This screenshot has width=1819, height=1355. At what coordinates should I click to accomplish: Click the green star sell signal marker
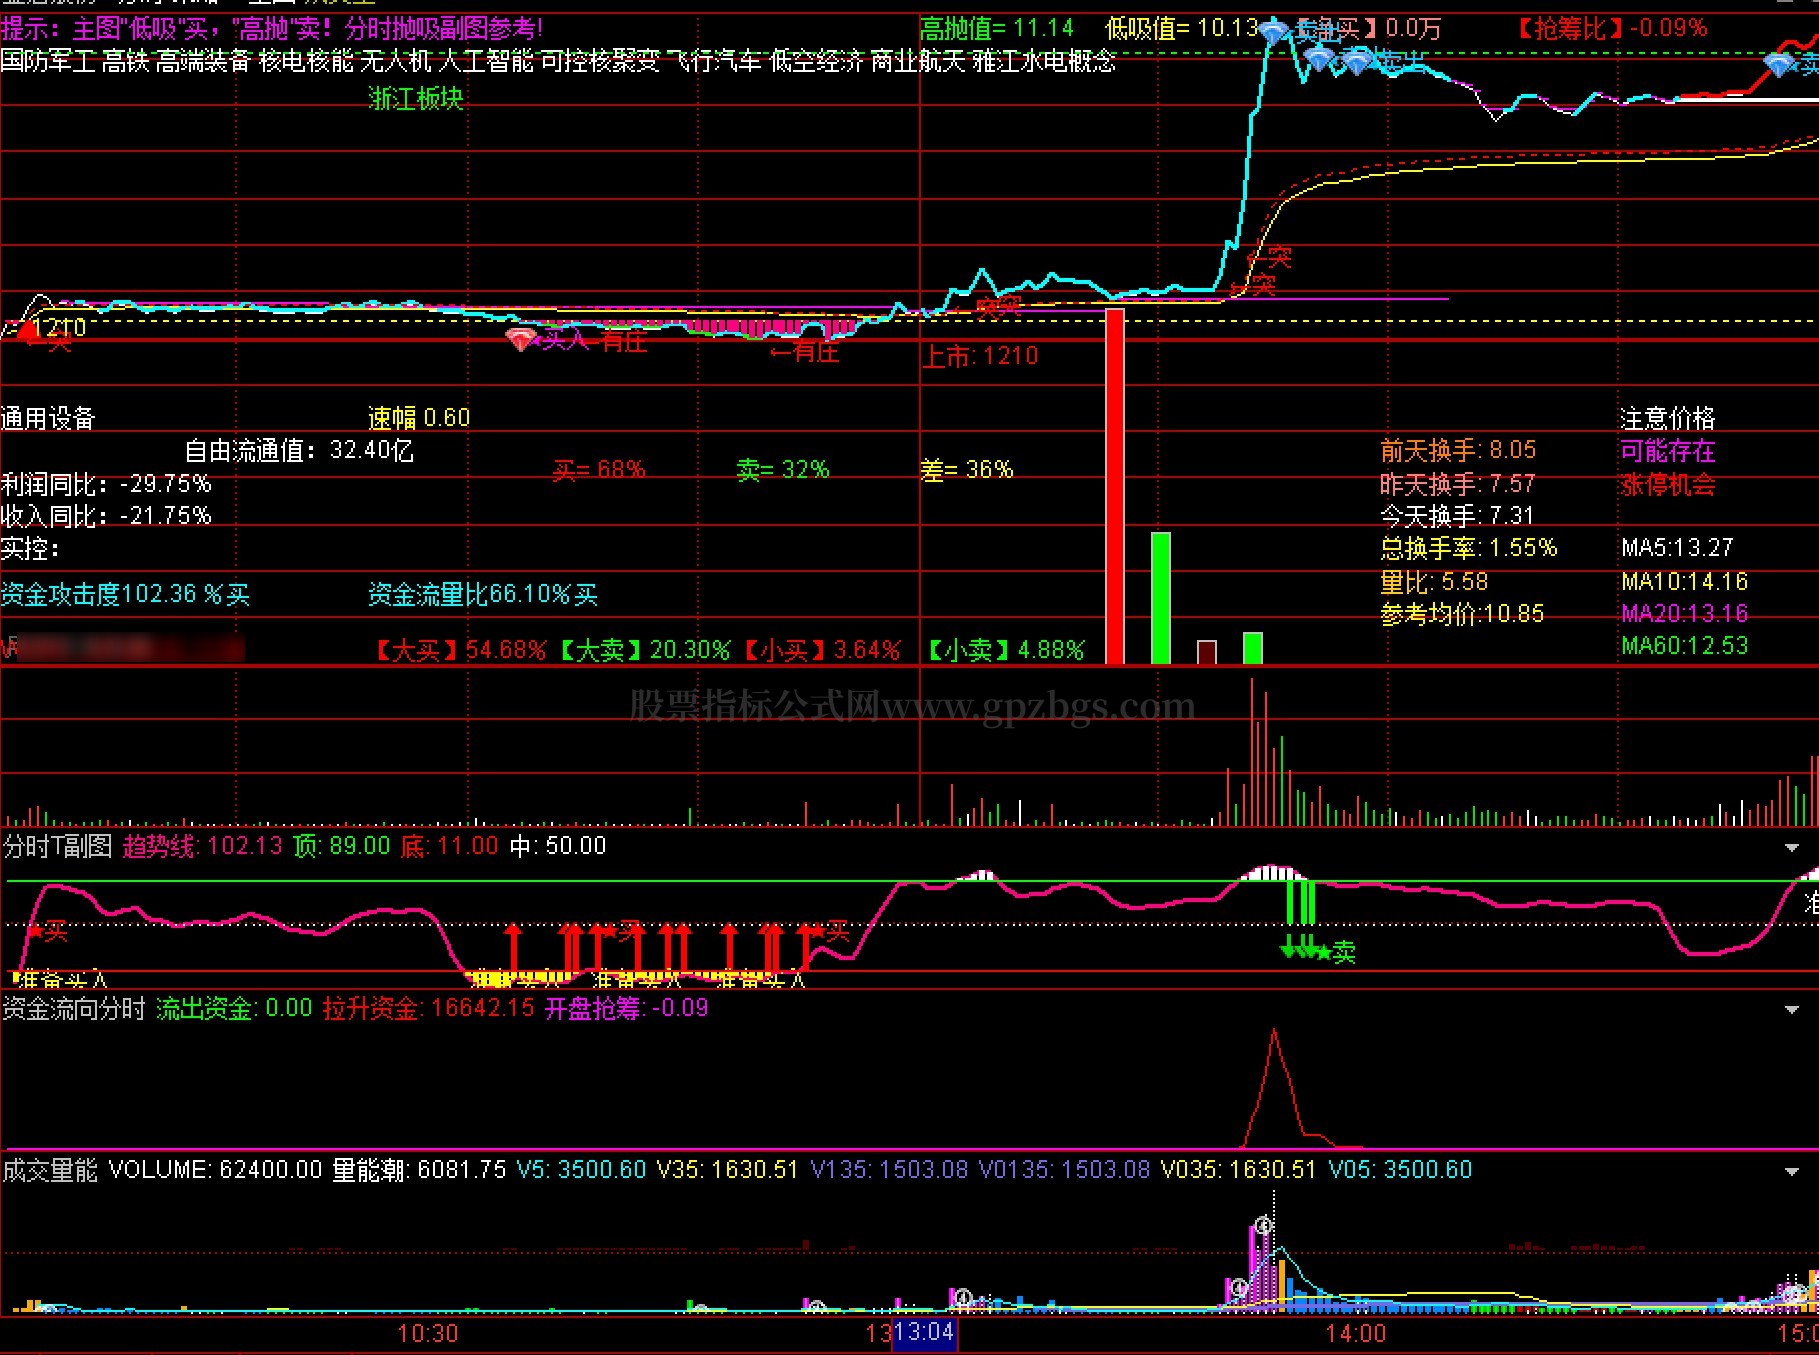click(1324, 952)
